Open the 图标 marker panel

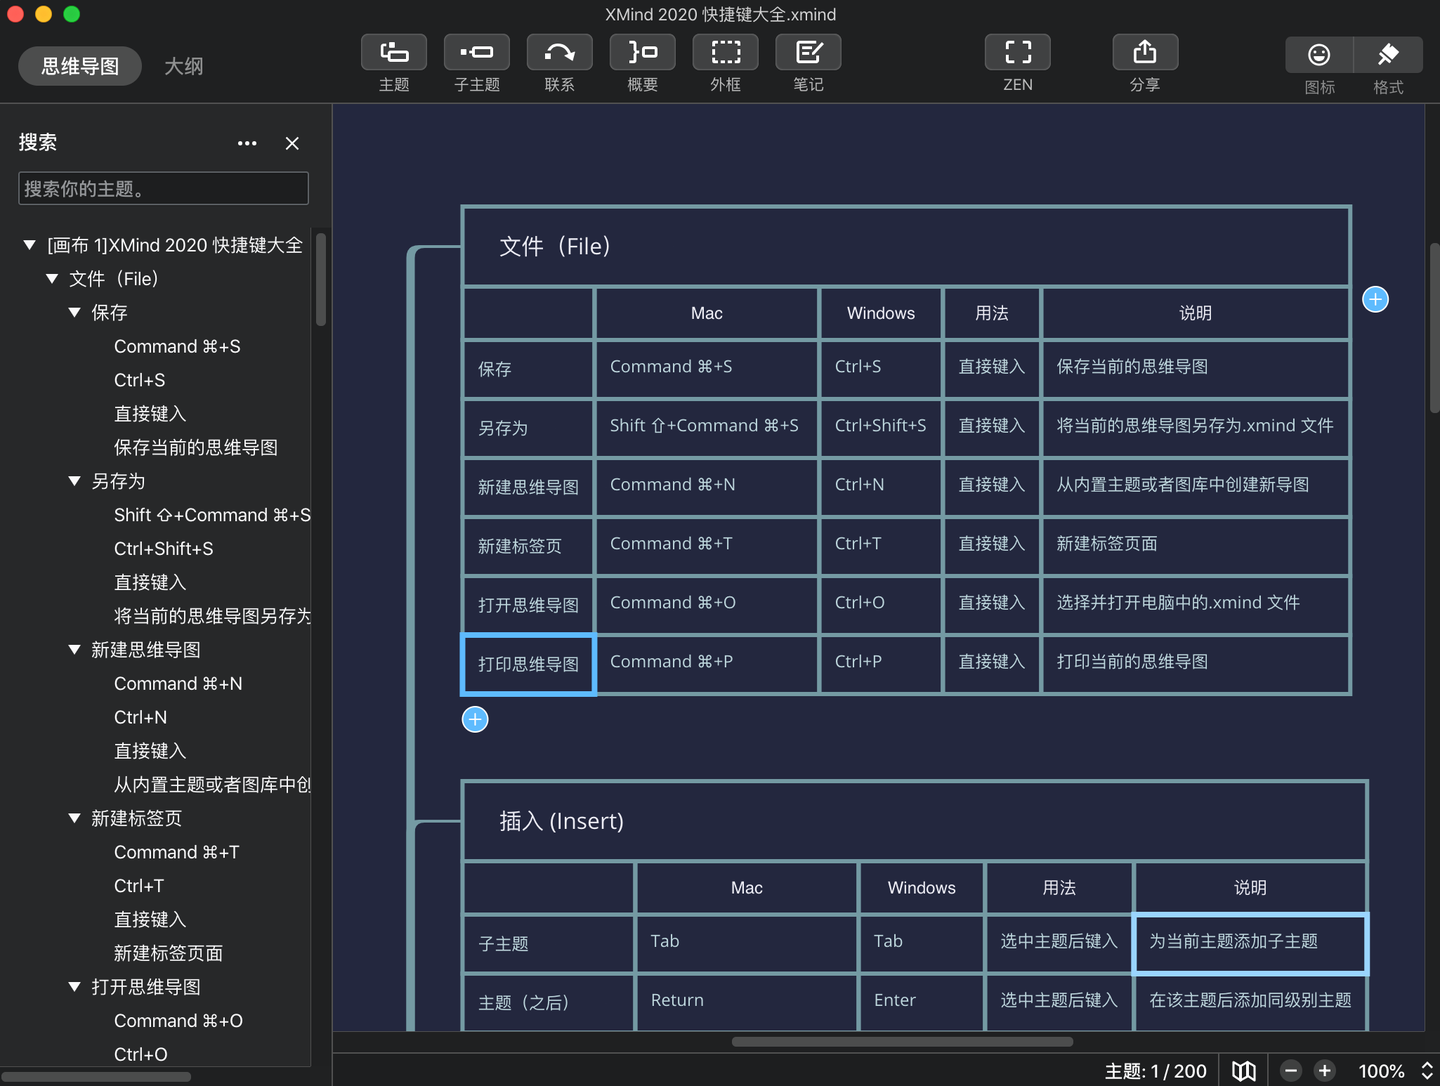(1318, 64)
